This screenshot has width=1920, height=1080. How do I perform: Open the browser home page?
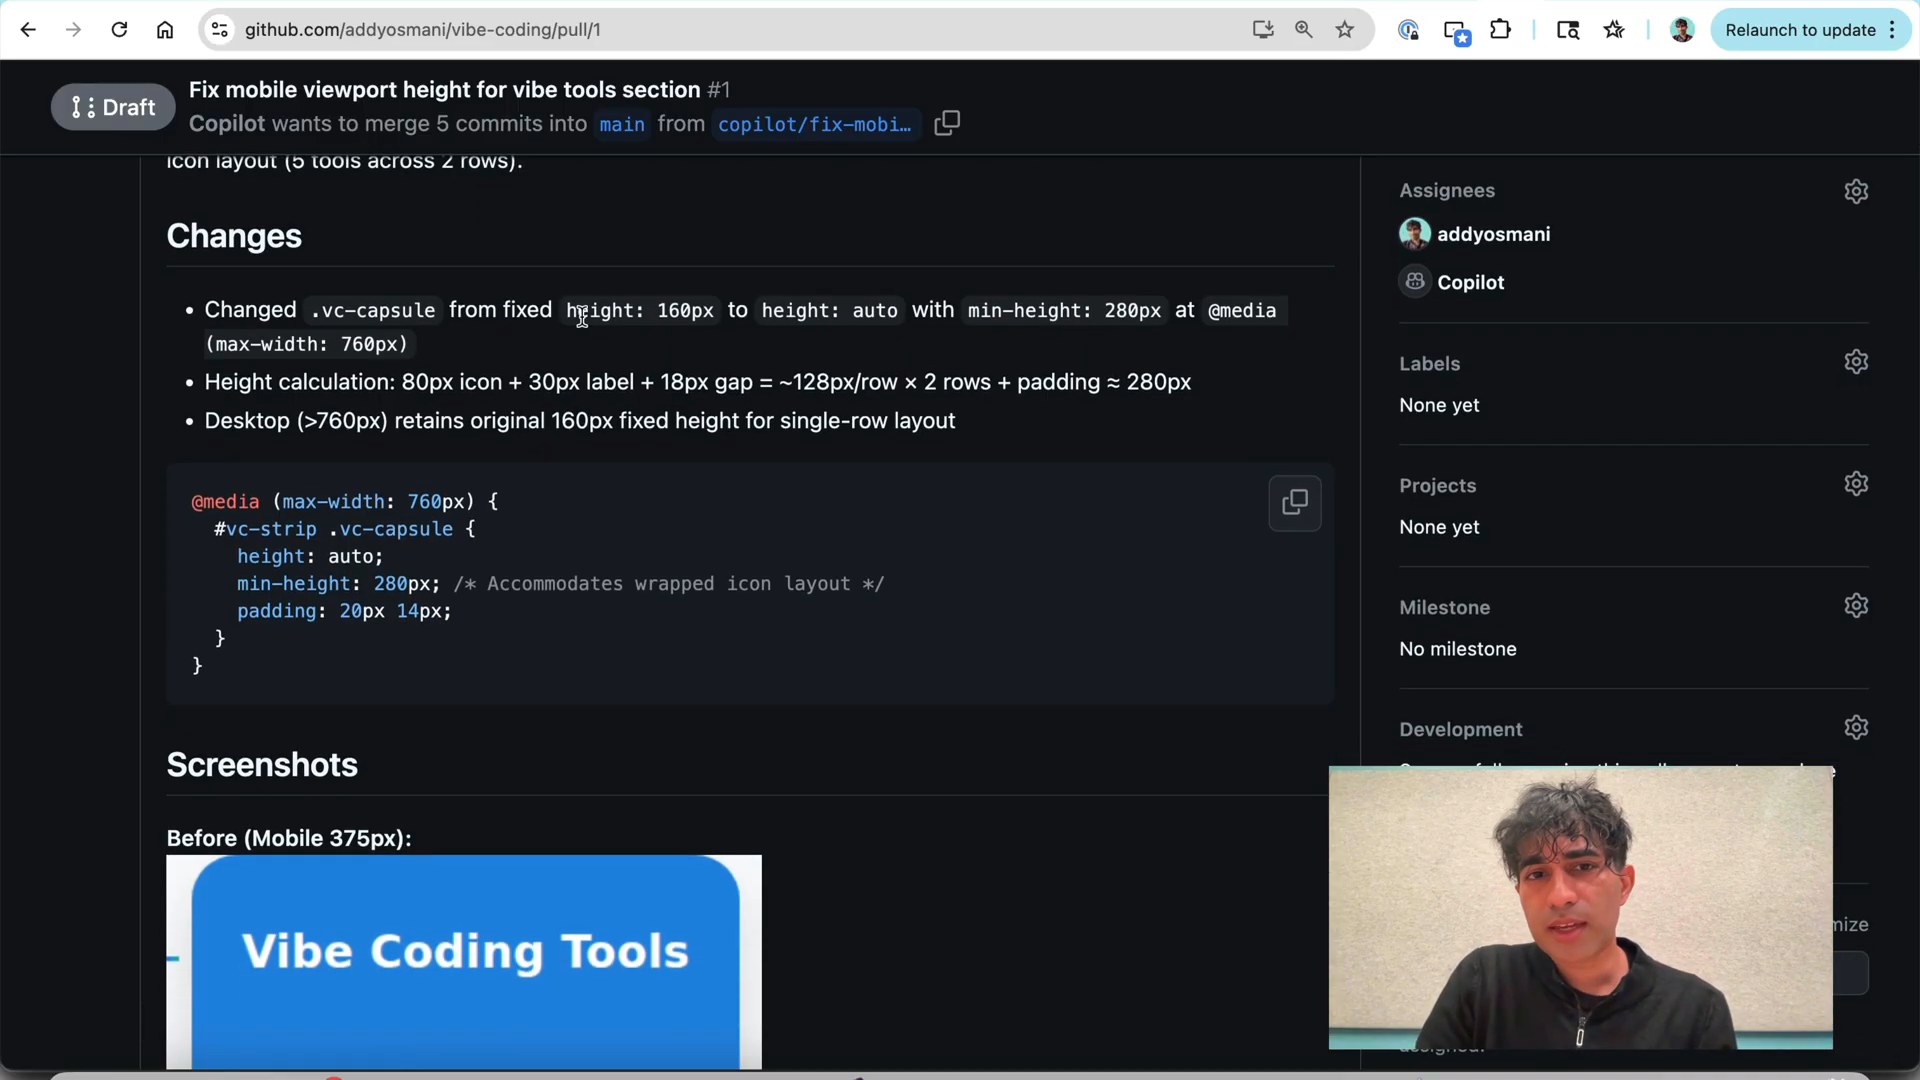click(165, 30)
